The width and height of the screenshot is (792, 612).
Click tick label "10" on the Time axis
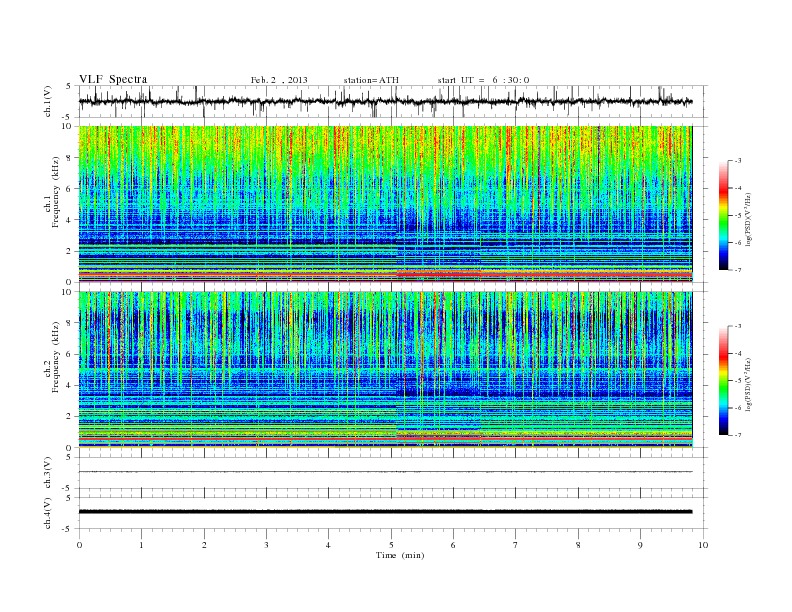pos(703,545)
